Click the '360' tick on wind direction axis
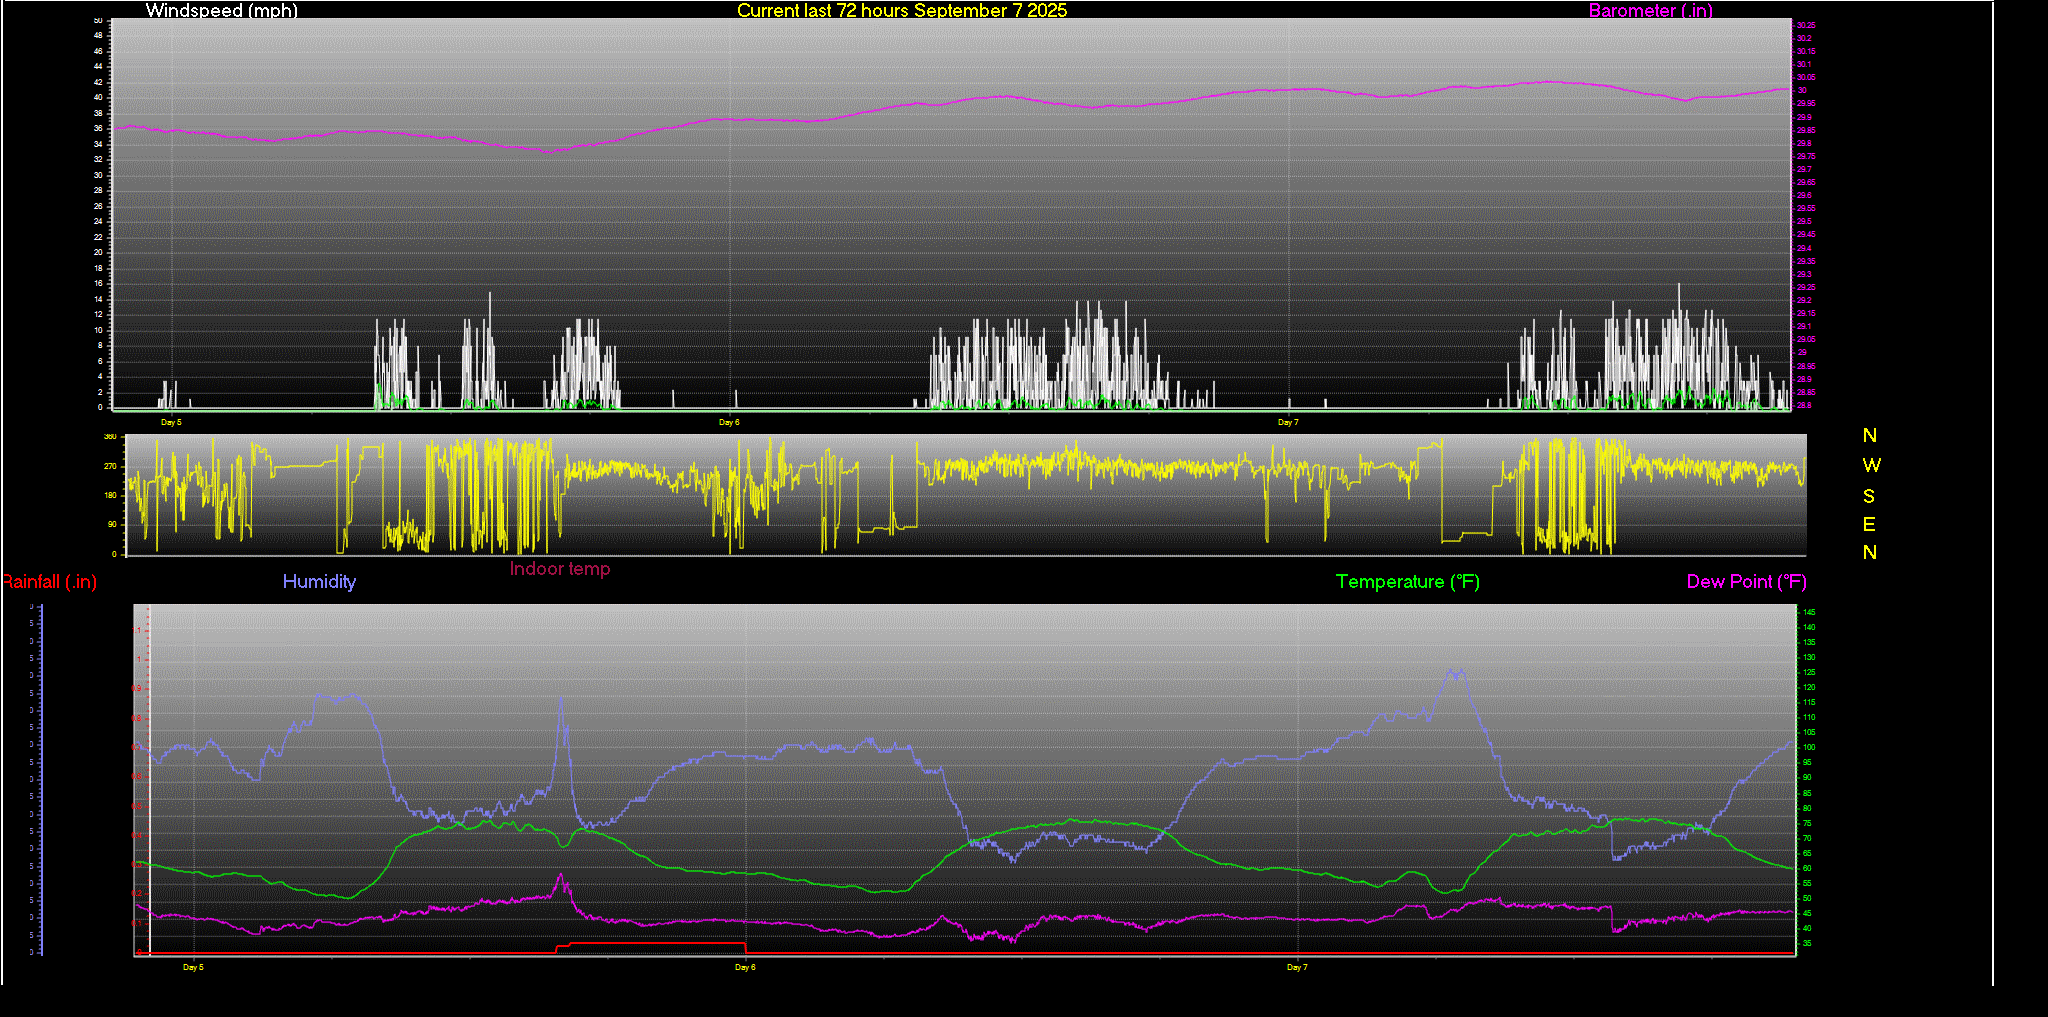This screenshot has height=1017, width=2048. tap(110, 437)
